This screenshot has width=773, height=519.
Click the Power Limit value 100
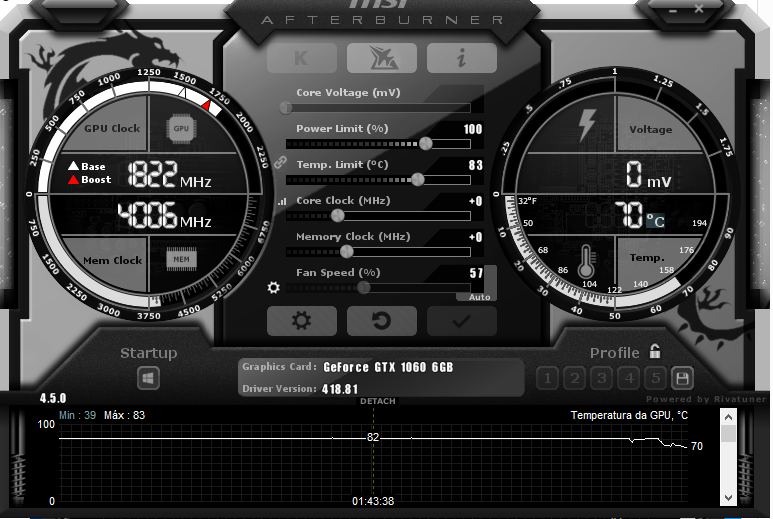pos(473,129)
